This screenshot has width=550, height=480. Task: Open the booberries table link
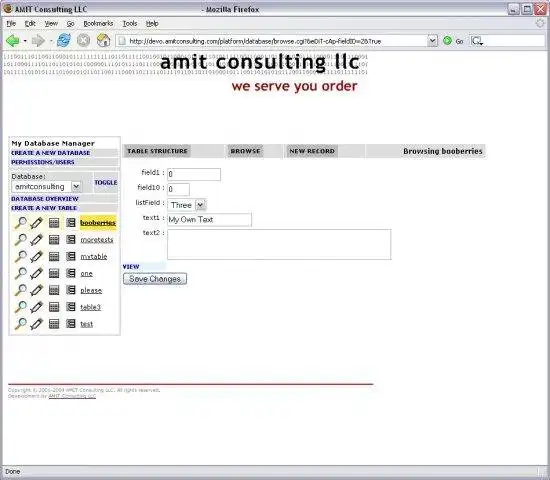pos(98,223)
